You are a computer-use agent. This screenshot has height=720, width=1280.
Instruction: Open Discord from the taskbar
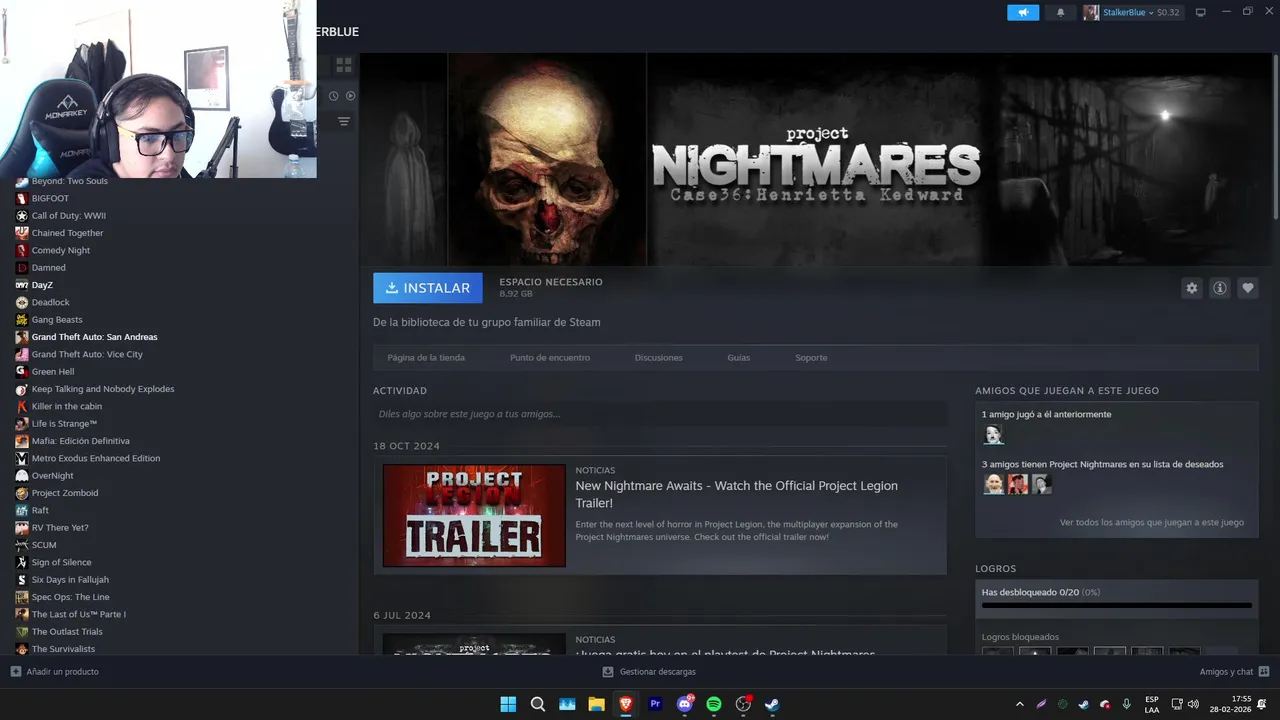[x=685, y=704]
